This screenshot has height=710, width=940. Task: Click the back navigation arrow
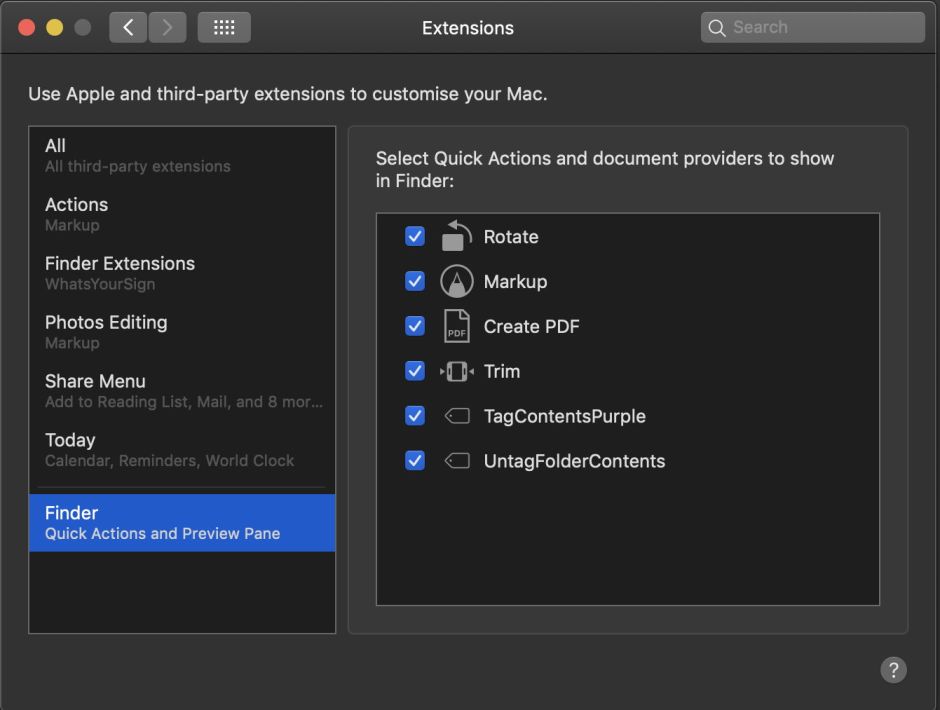pos(127,27)
